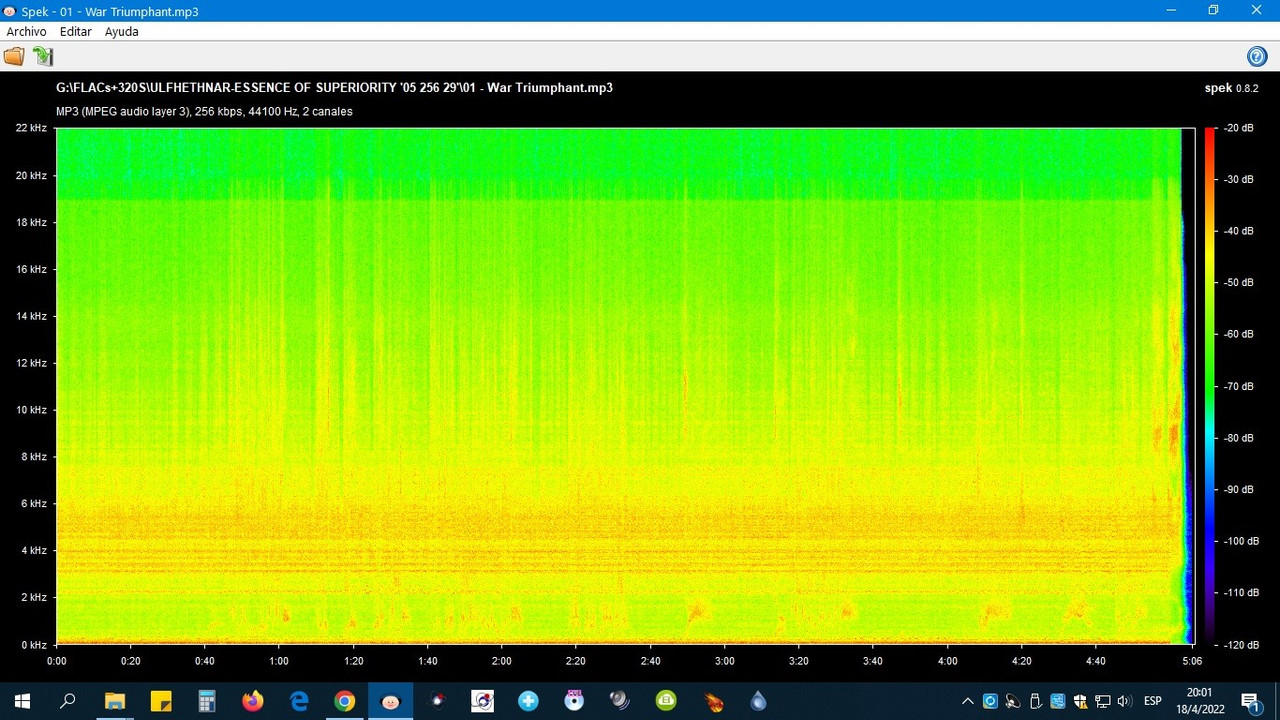Open the volume control tray icon
1280x720 pixels.
1124,701
